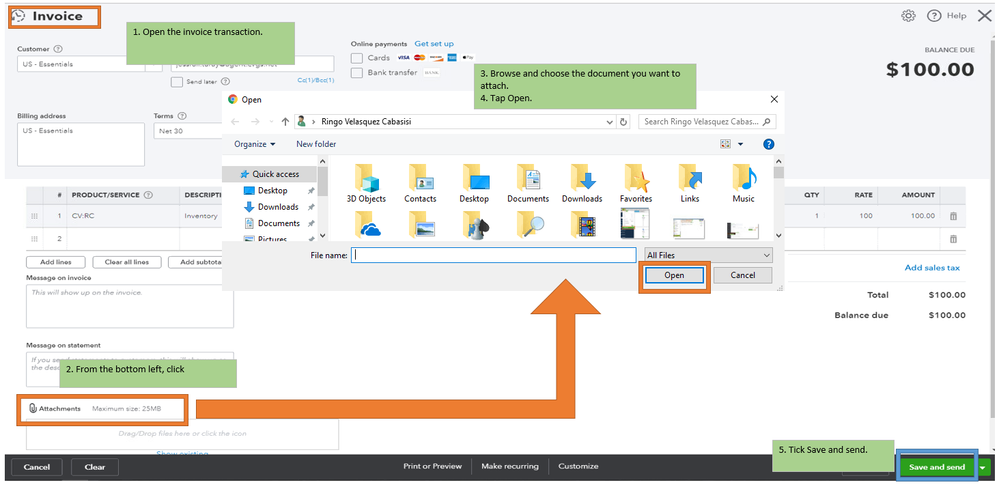The height and width of the screenshot is (485, 999).
Task: Click the invoice Cancel button in footer
Action: point(36,467)
